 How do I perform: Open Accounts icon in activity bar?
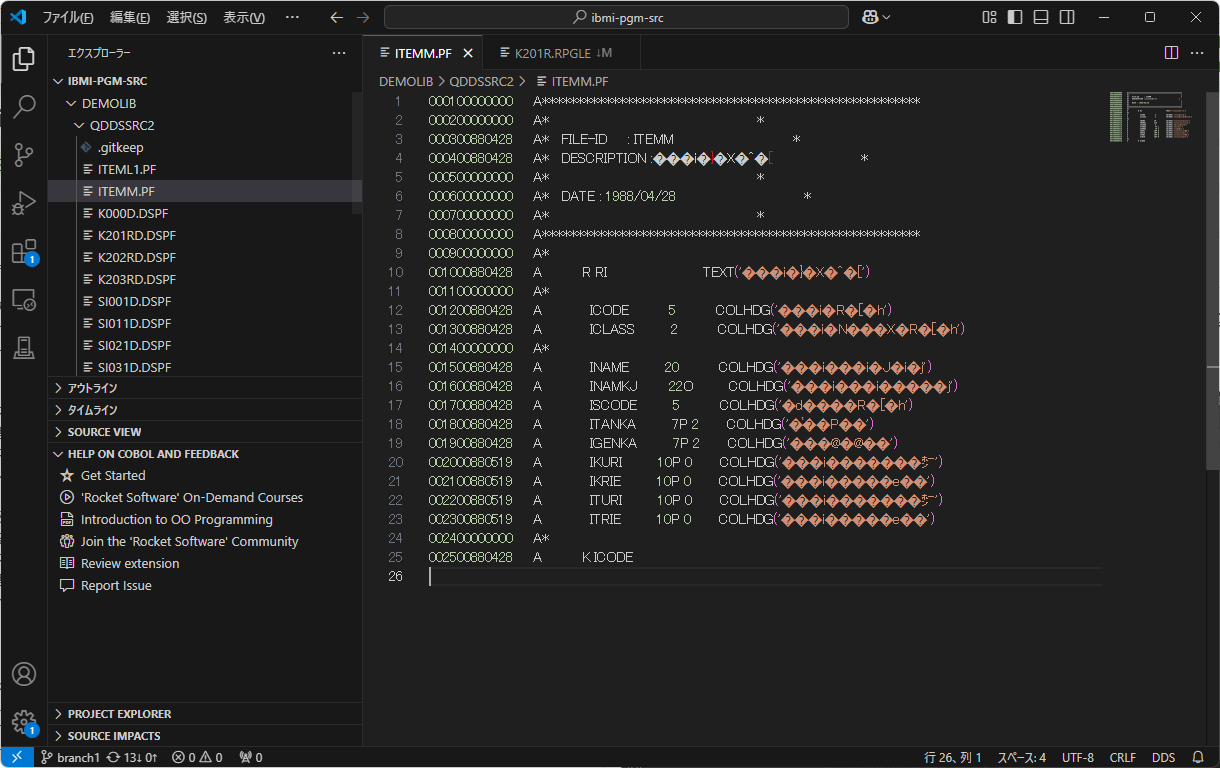[x=24, y=674]
